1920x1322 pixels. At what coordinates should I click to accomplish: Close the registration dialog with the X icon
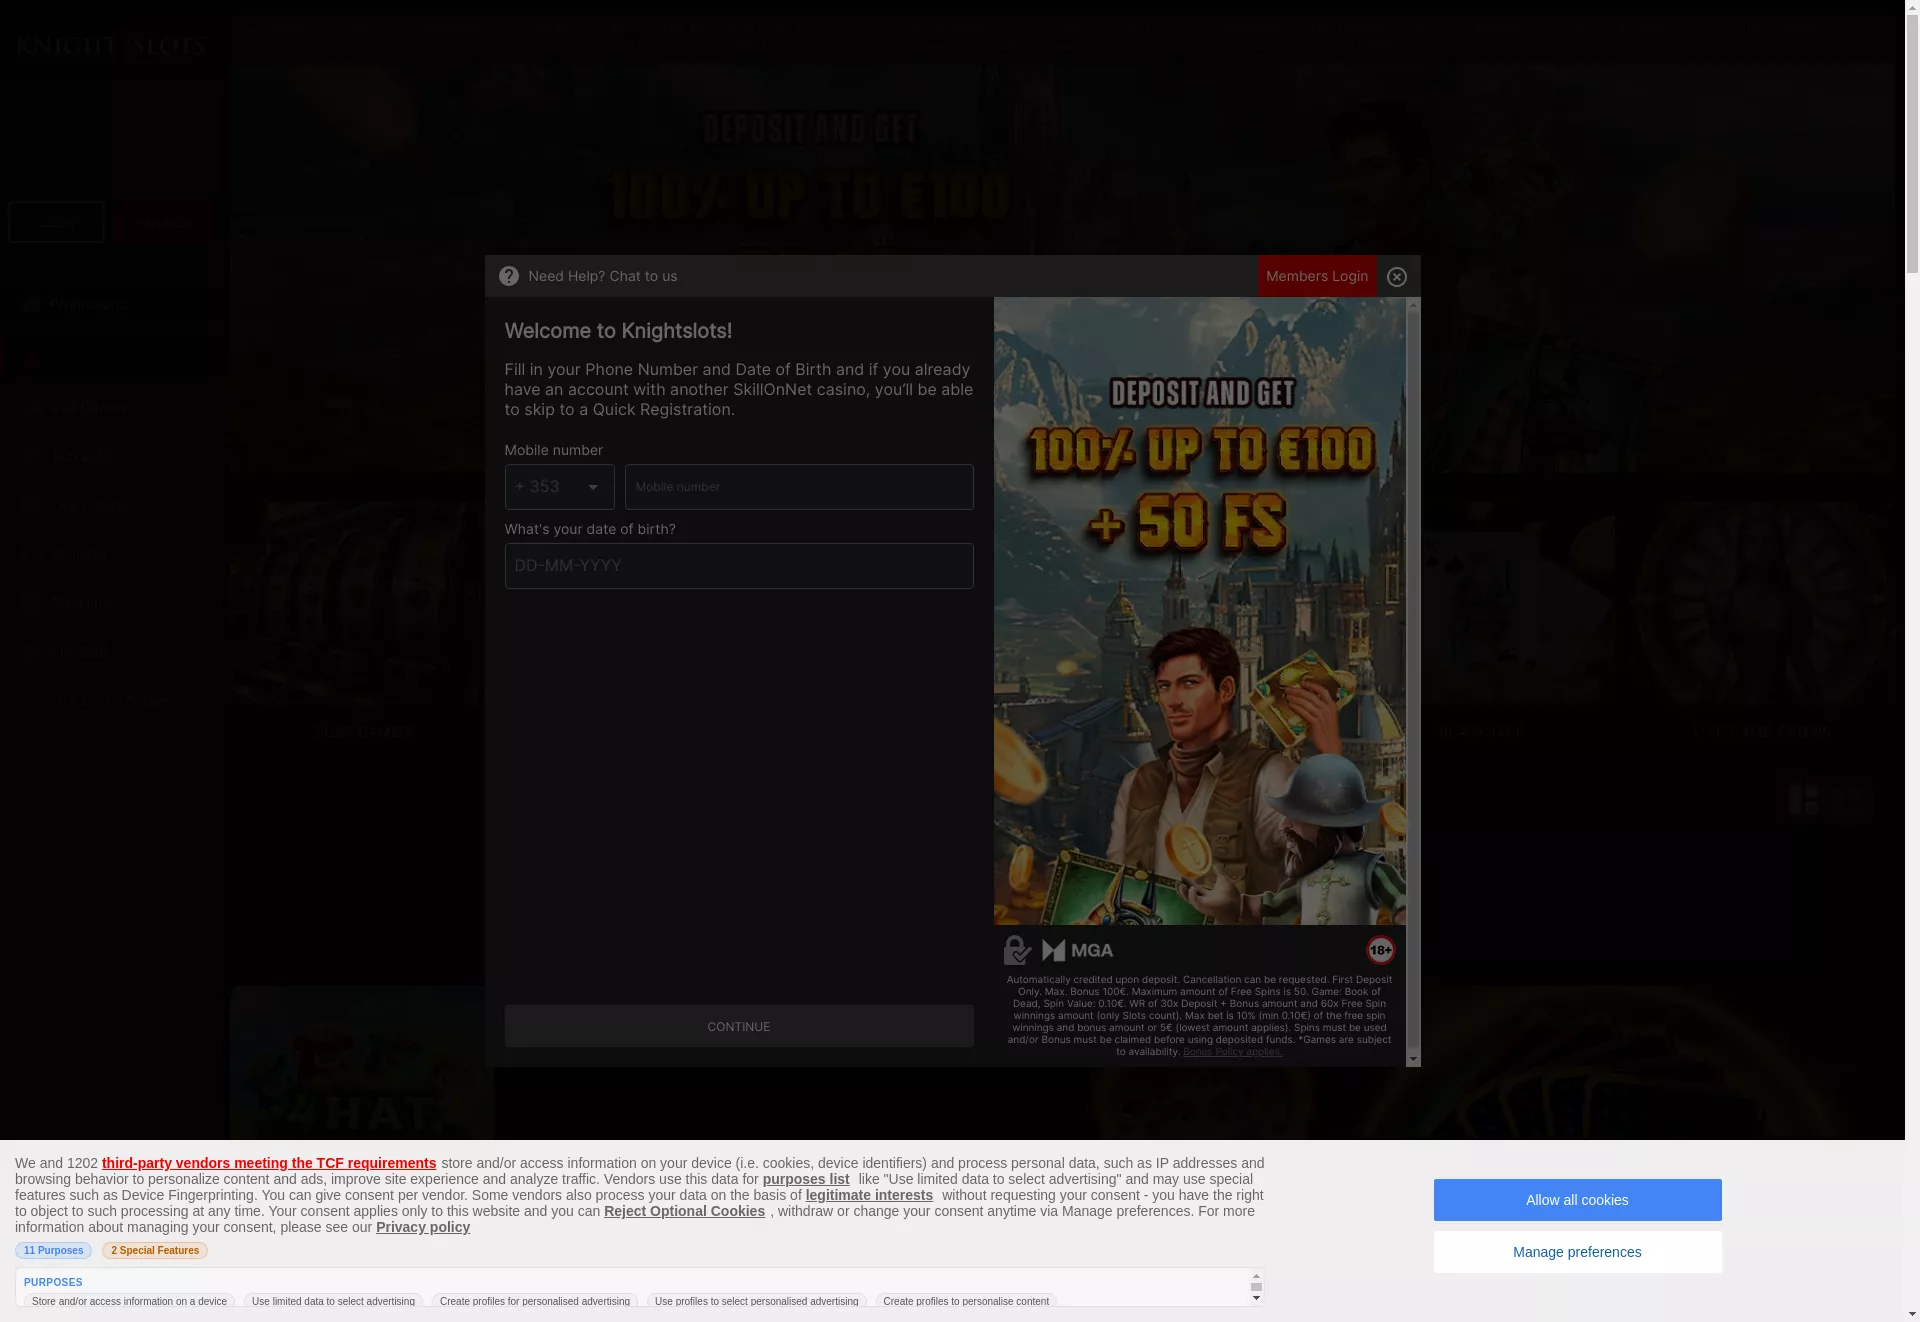[1397, 277]
